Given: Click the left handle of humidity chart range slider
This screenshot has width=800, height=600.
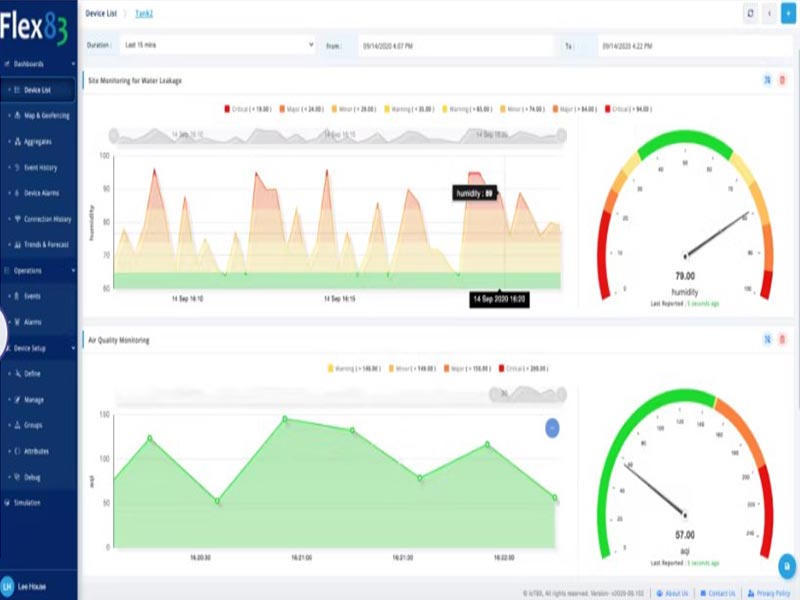Looking at the screenshot, I should [115, 134].
